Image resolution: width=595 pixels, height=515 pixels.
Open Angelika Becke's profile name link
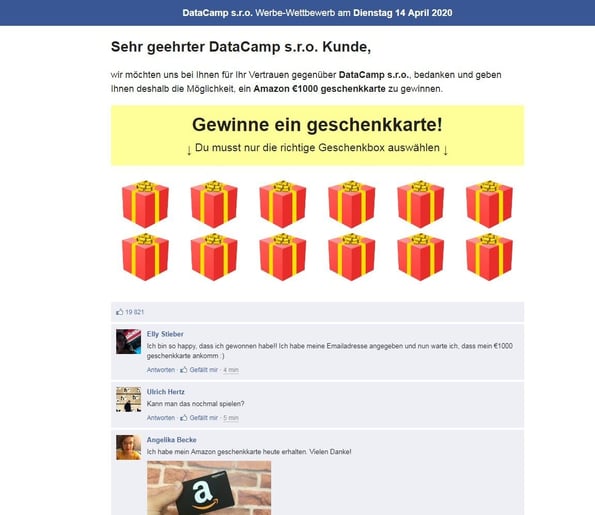coord(172,439)
